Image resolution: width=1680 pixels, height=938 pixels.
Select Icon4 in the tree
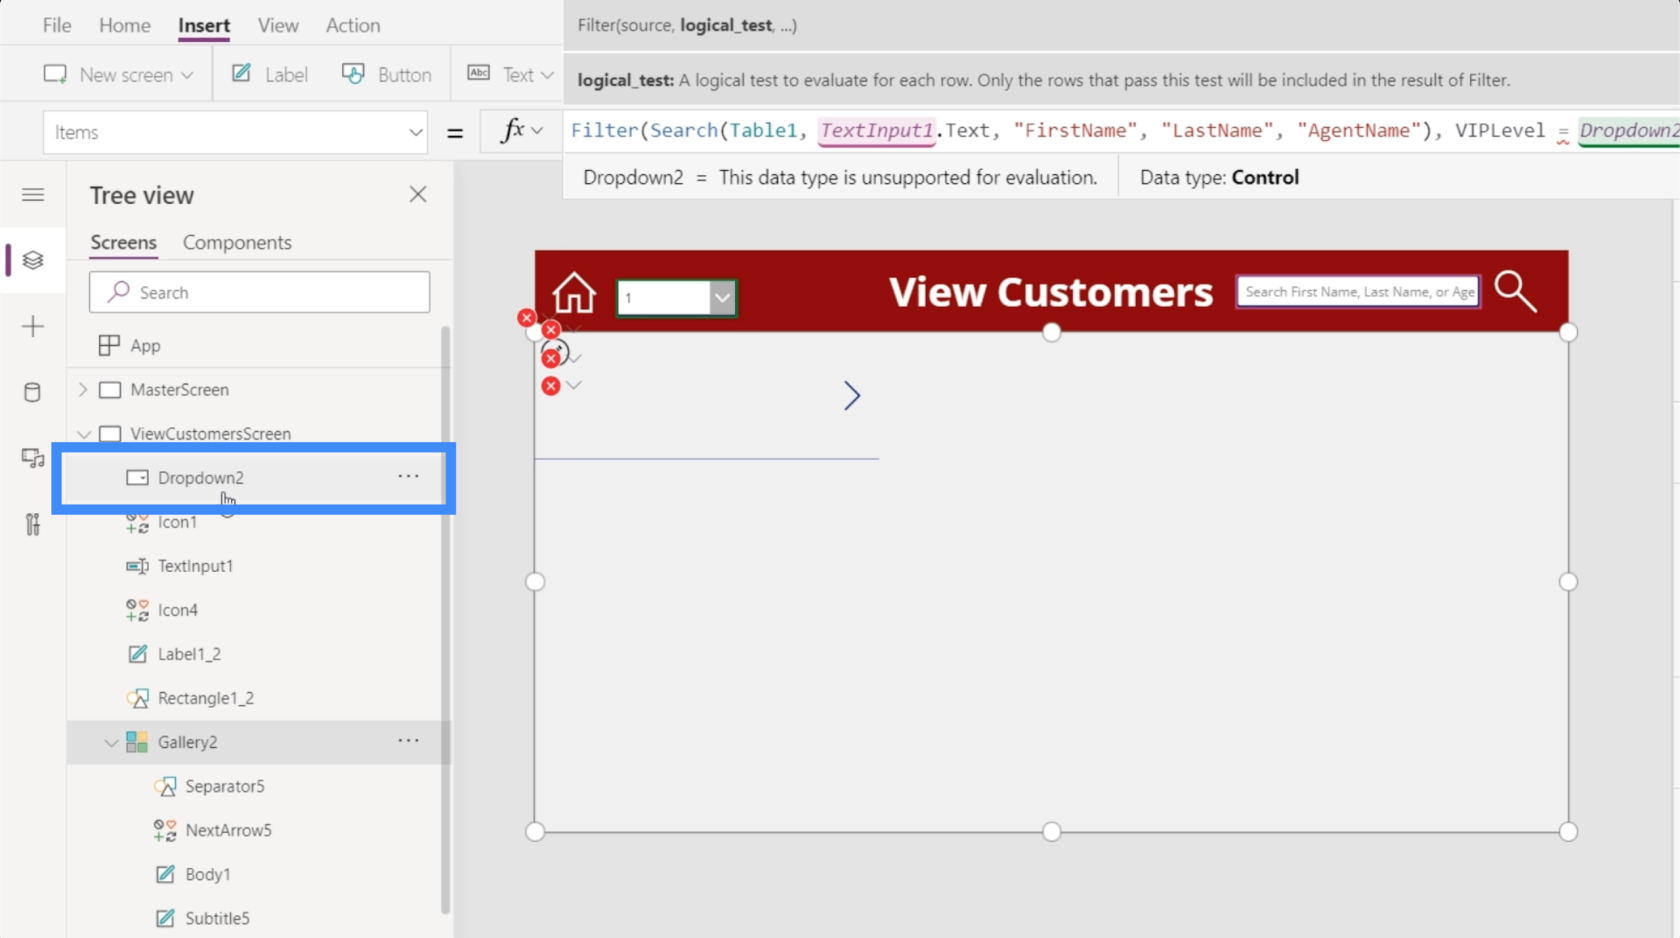point(177,610)
